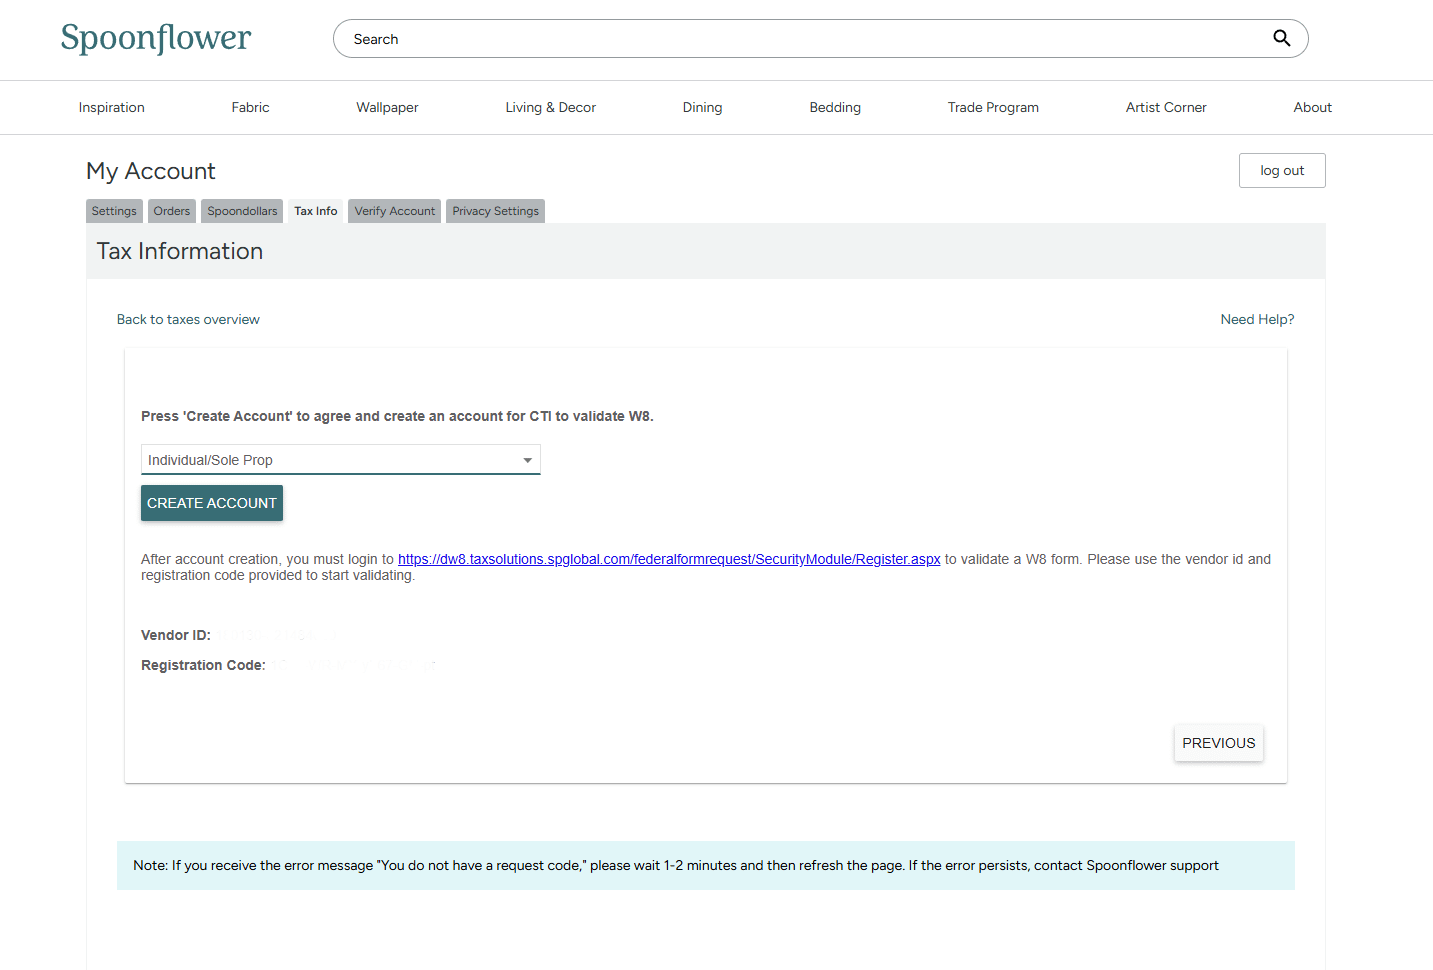The width and height of the screenshot is (1433, 970).
Task: Switch to the Settings tab
Action: point(114,211)
